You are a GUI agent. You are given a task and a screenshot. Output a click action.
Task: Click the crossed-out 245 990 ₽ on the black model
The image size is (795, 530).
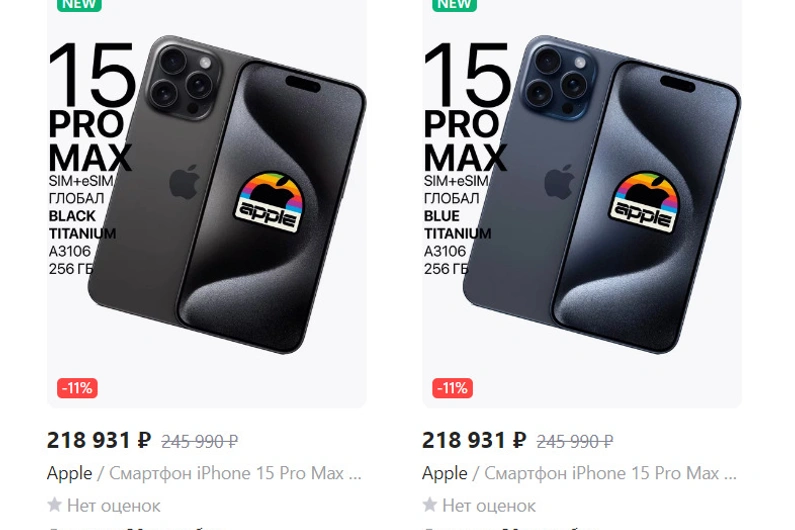point(199,442)
